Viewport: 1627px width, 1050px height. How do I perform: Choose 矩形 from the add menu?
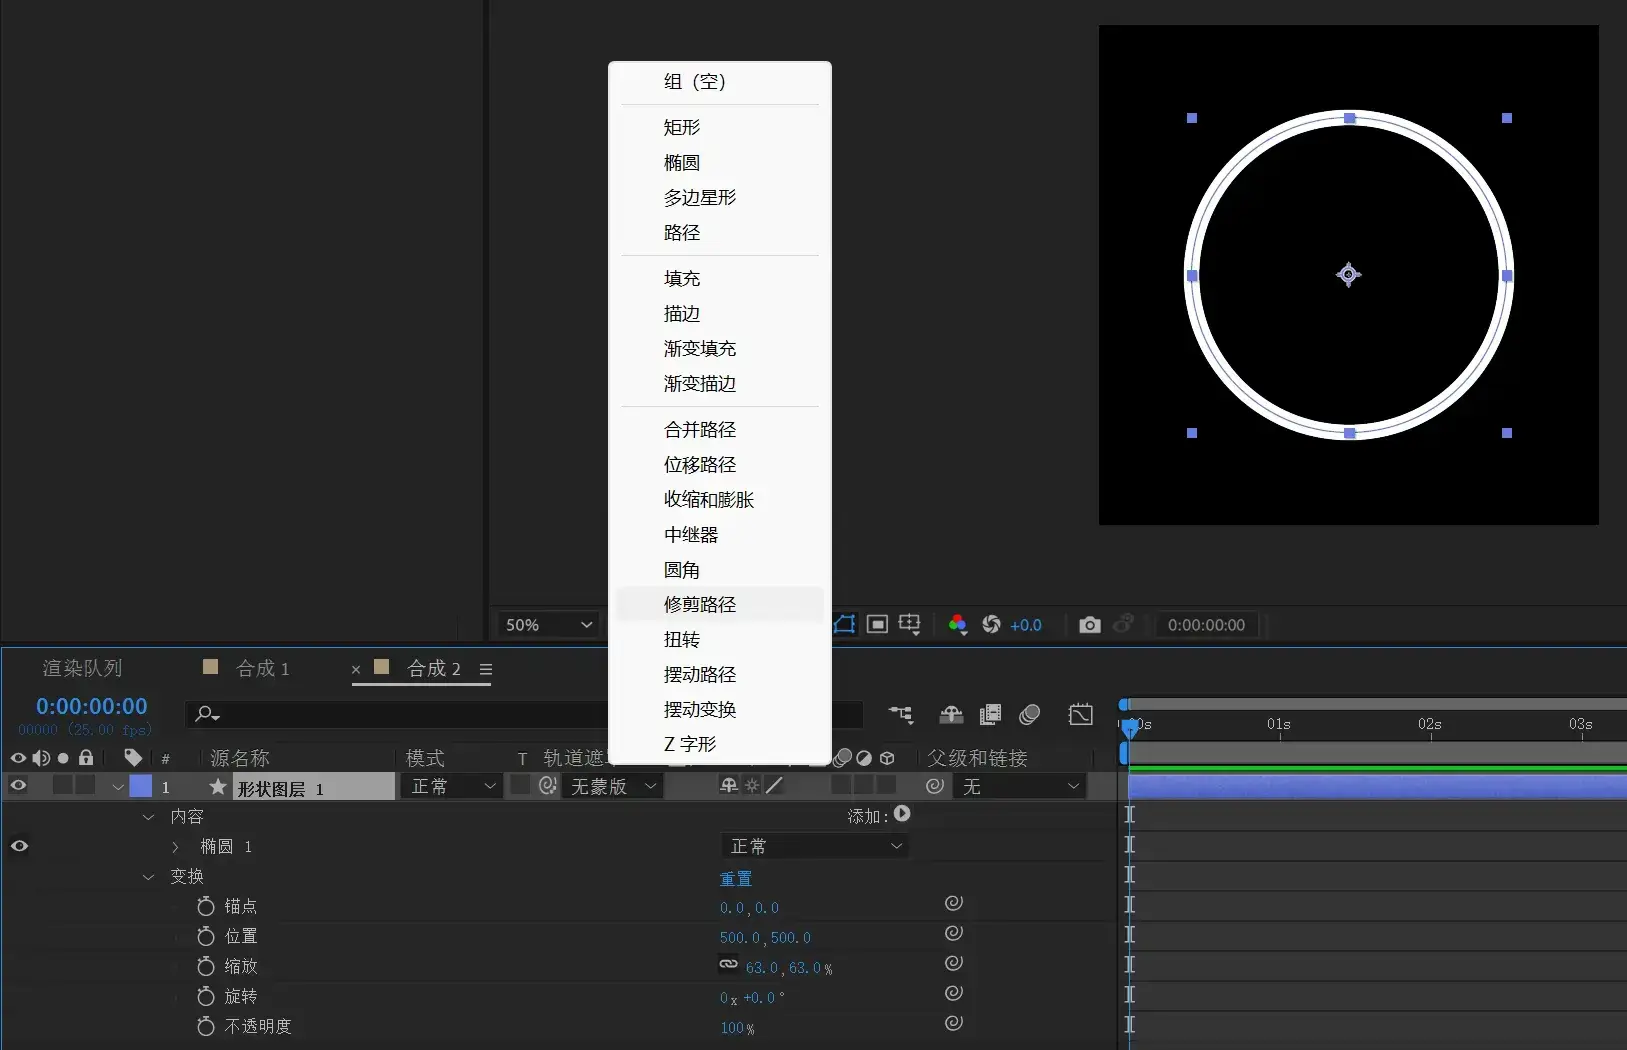tap(720, 127)
